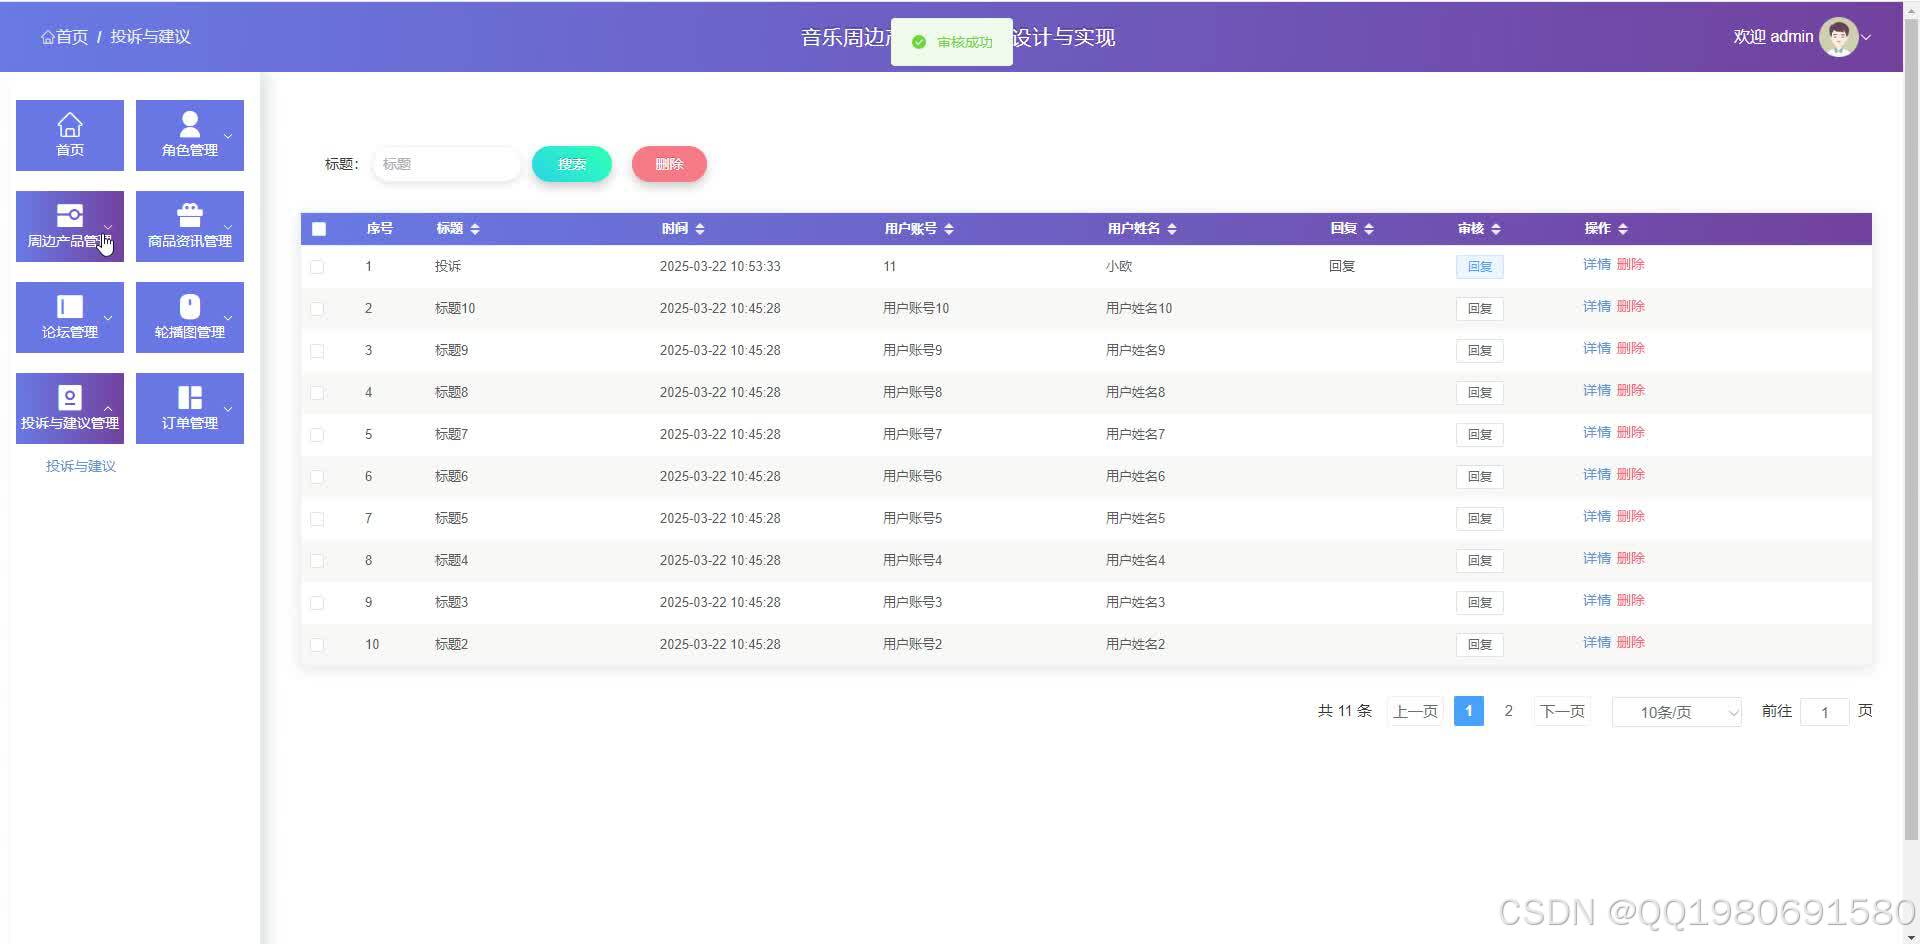Click the admin avatar picture
This screenshot has width=1920, height=944.
1838,37
